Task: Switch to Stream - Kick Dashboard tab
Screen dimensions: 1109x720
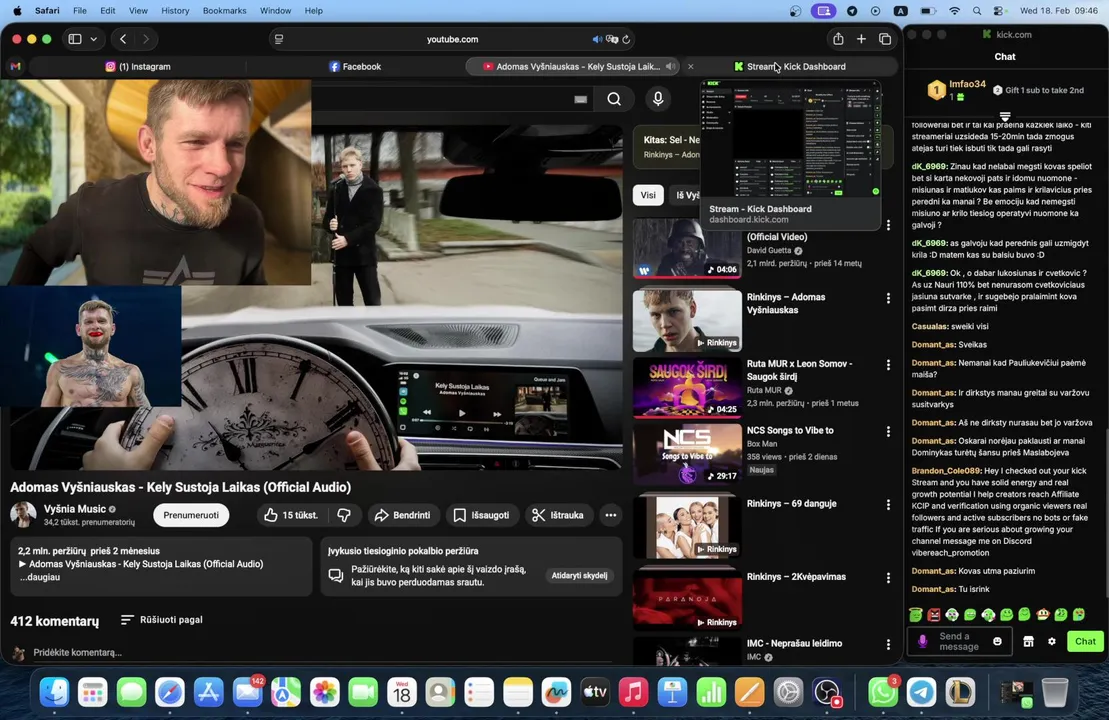Action: tap(789, 66)
